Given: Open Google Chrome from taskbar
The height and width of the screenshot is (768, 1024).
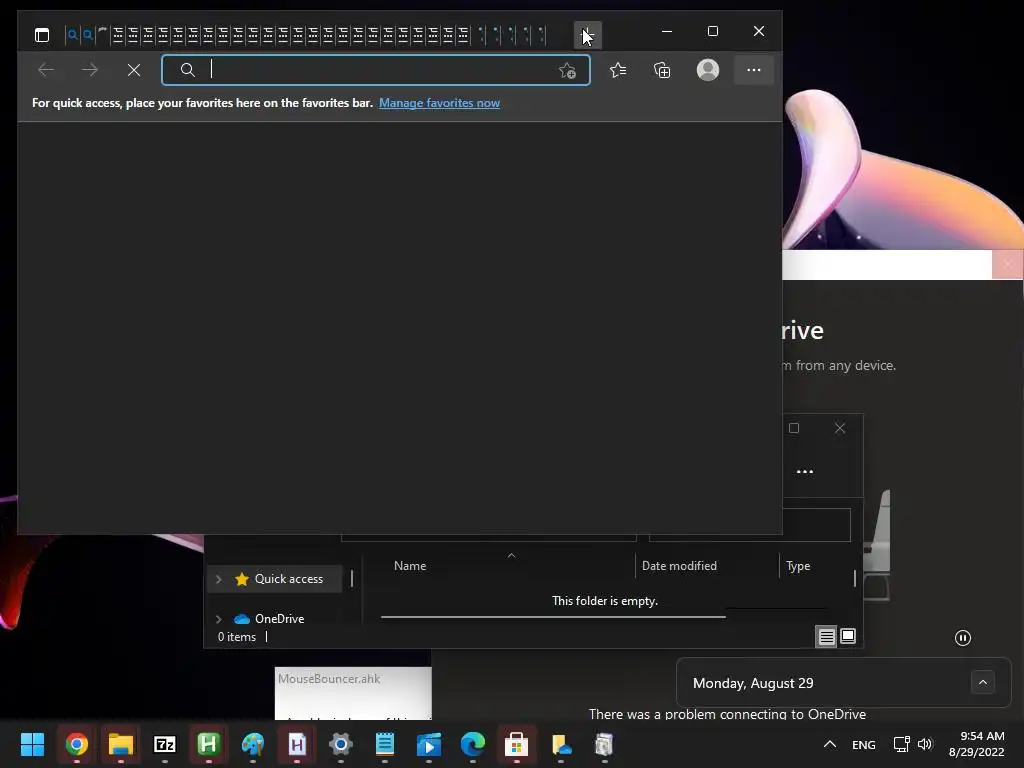Looking at the screenshot, I should (x=76, y=744).
